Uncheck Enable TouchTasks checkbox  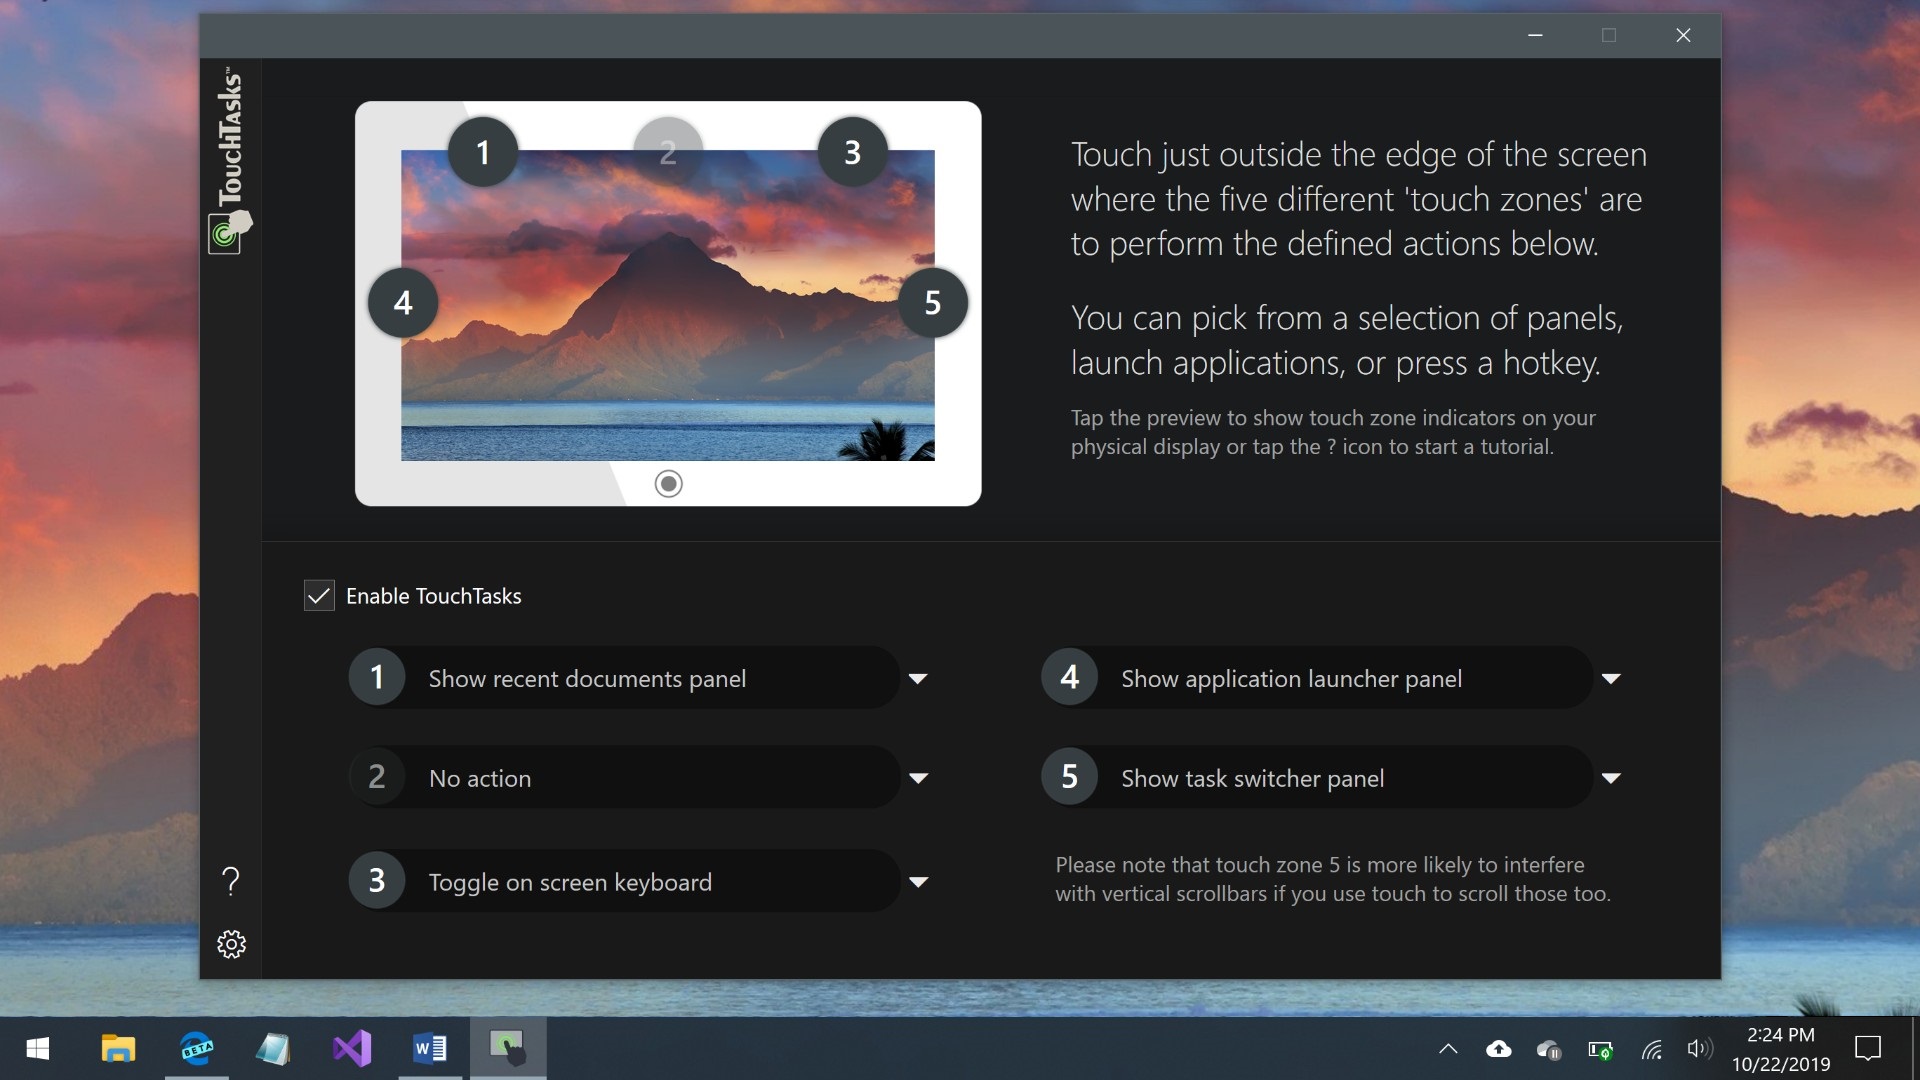[319, 596]
